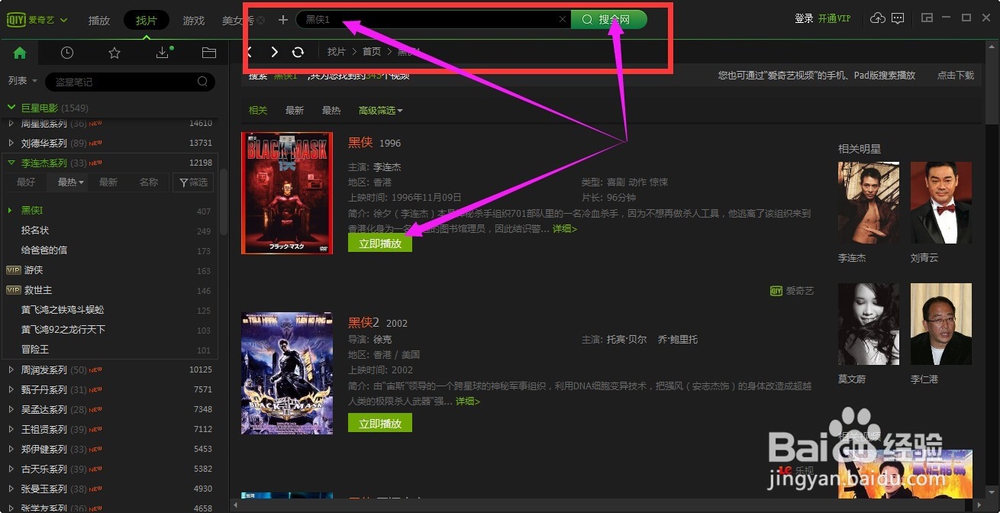Sort sidebar list by 最好
1000x513 pixels.
(26, 182)
